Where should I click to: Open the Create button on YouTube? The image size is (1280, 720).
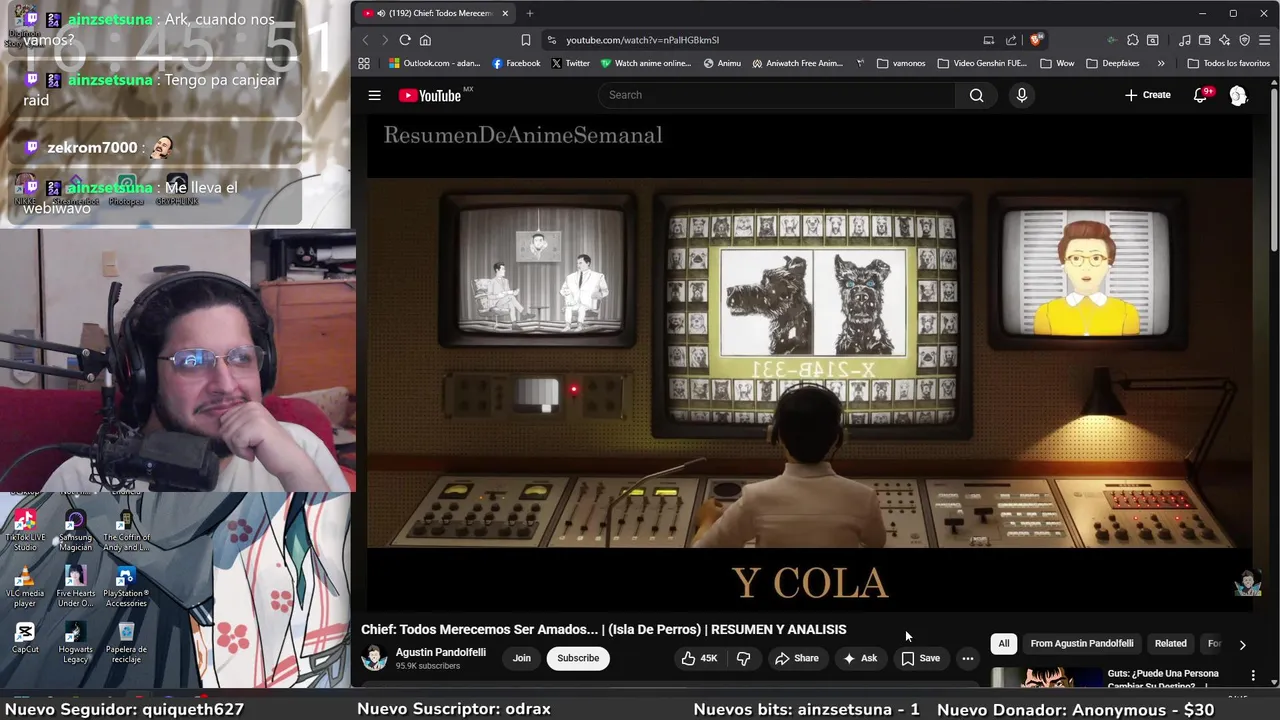pos(1147,95)
